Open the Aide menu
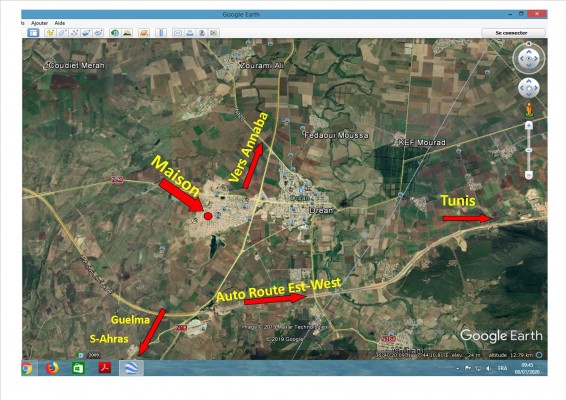Viewport: 566px width, 400px height. pos(60,23)
